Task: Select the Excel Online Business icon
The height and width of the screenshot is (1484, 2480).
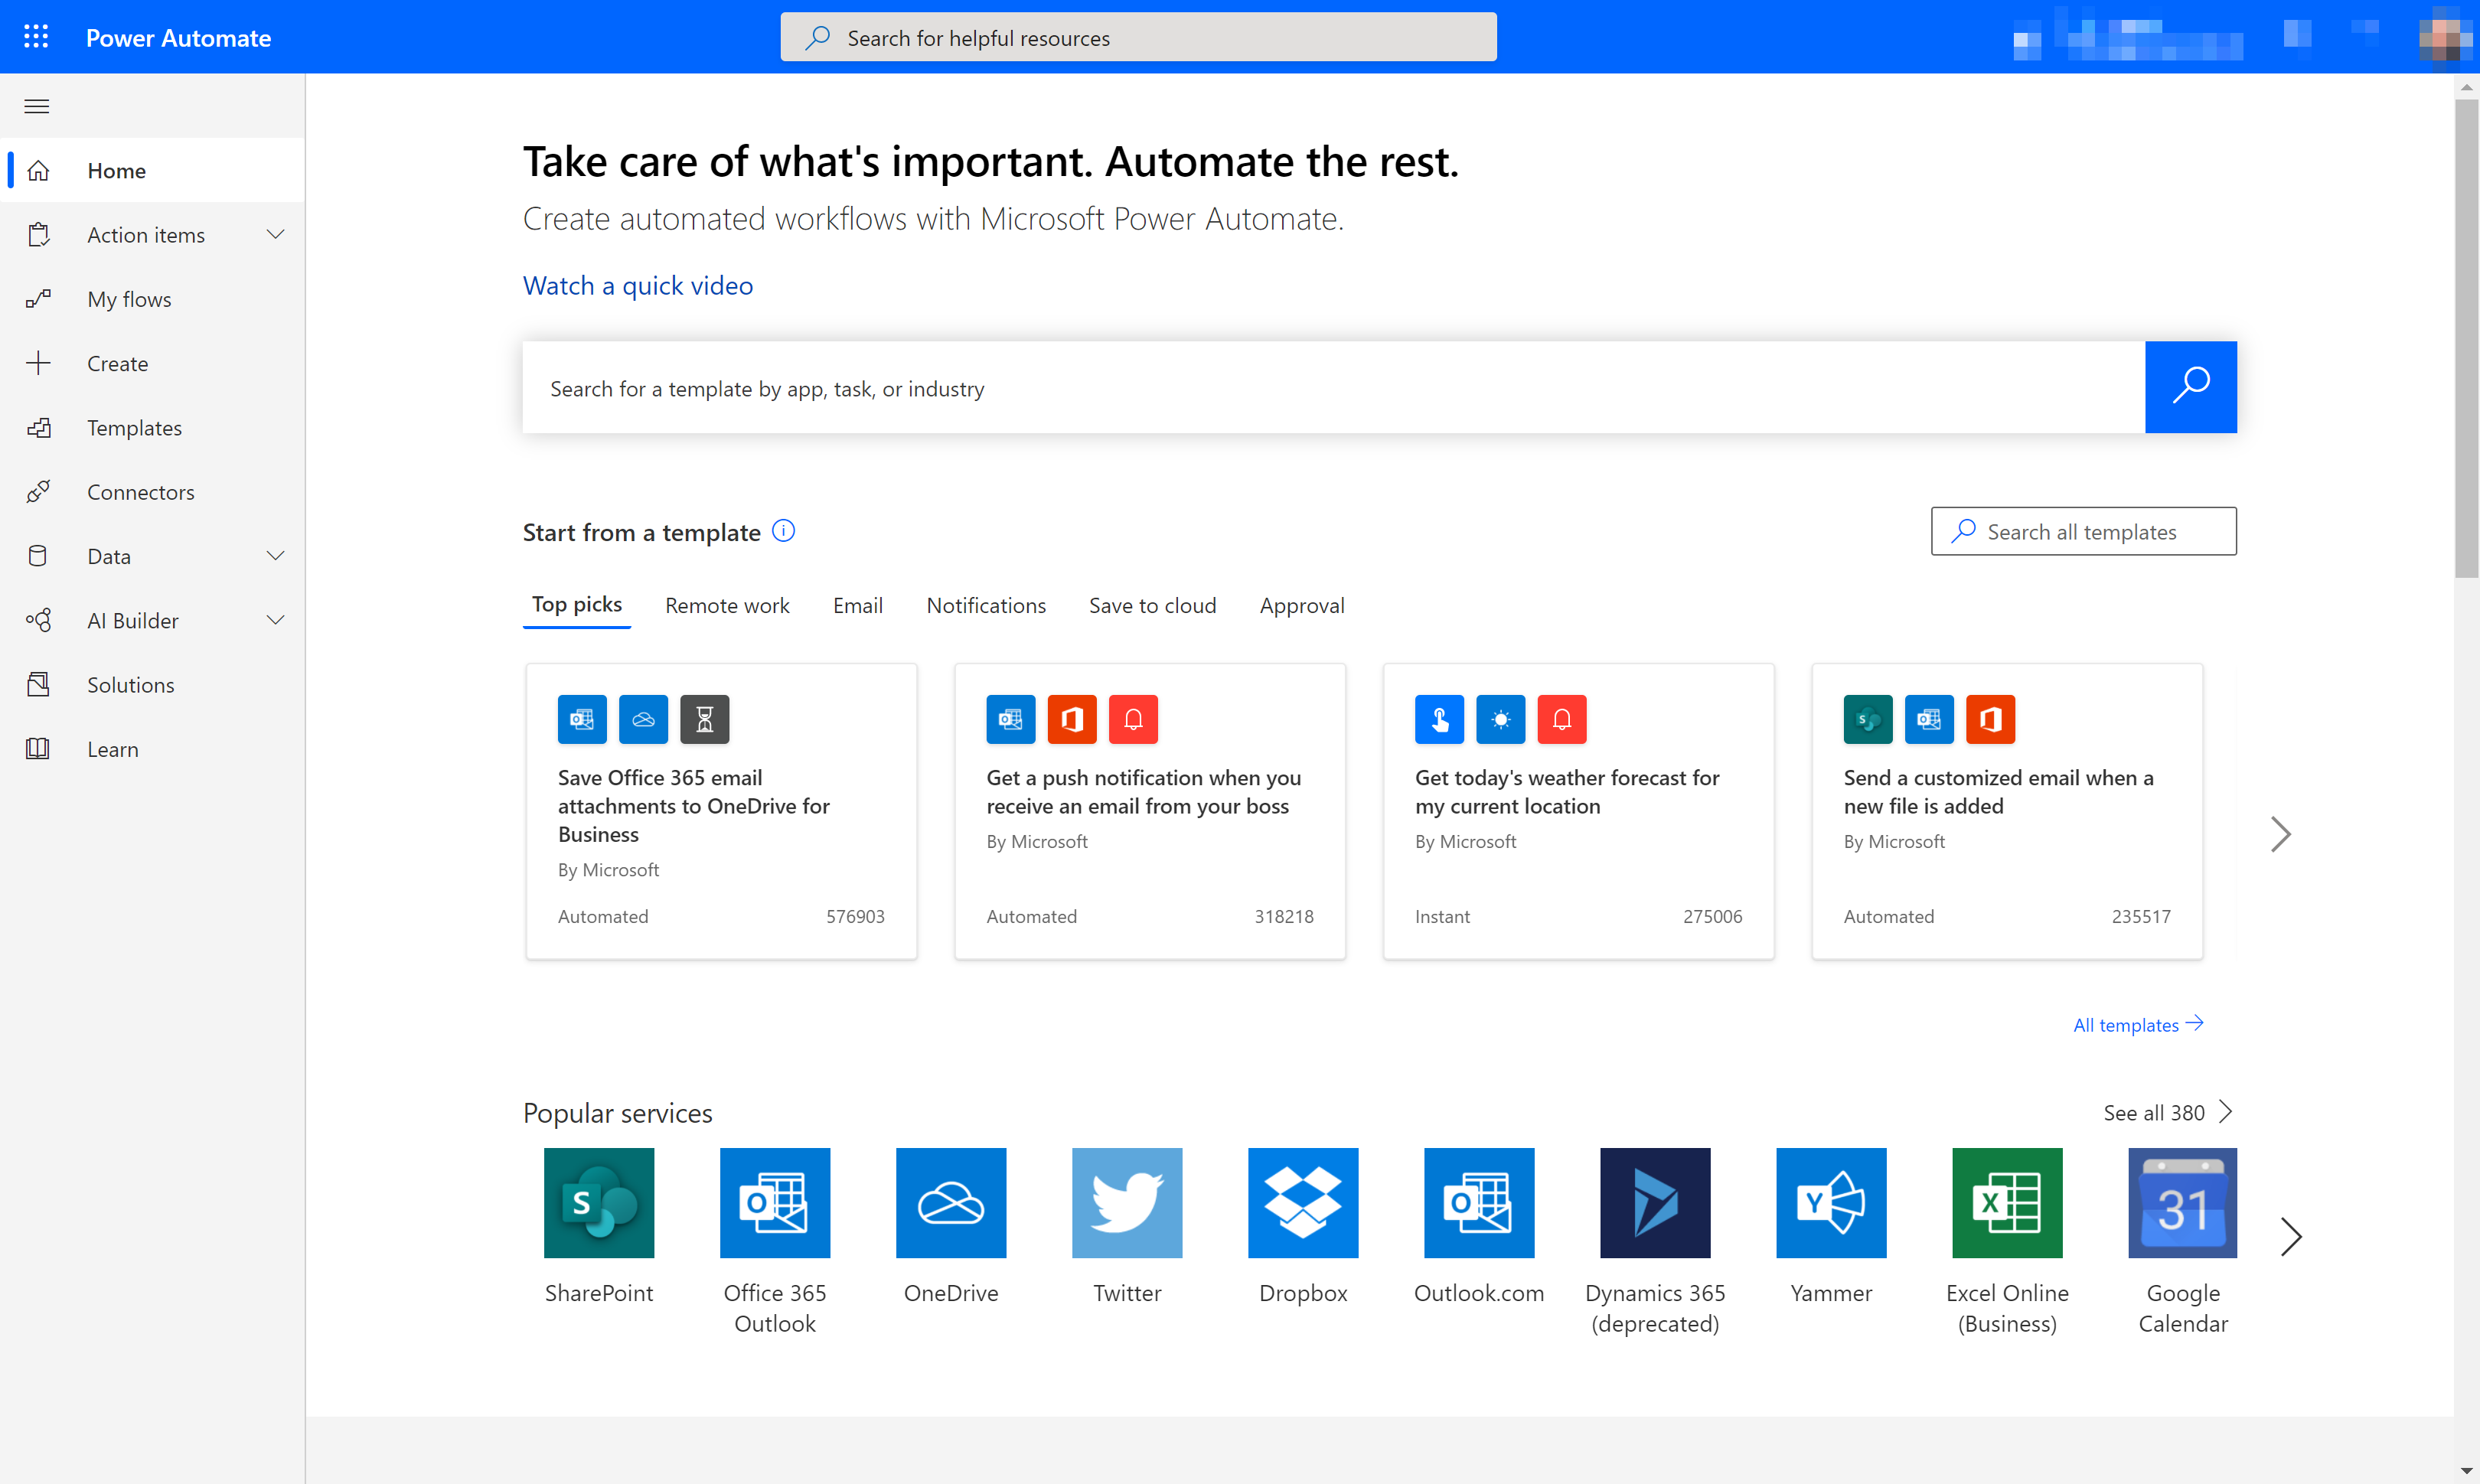Action: 2007,1205
